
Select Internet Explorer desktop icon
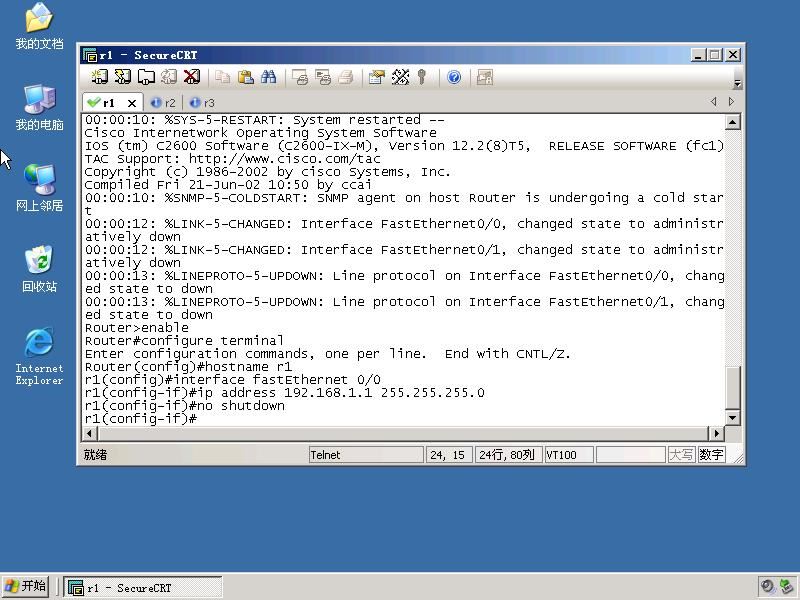pyautogui.click(x=39, y=356)
